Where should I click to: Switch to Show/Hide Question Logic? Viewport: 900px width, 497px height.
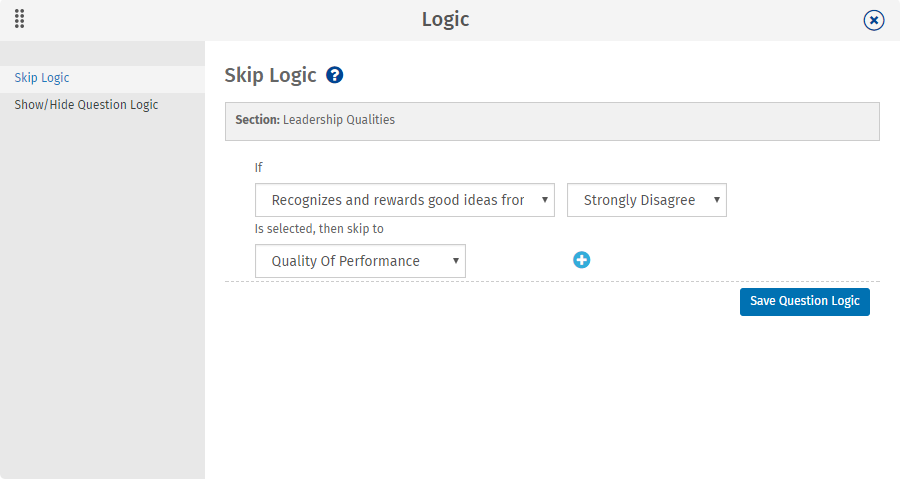pyautogui.click(x=86, y=105)
